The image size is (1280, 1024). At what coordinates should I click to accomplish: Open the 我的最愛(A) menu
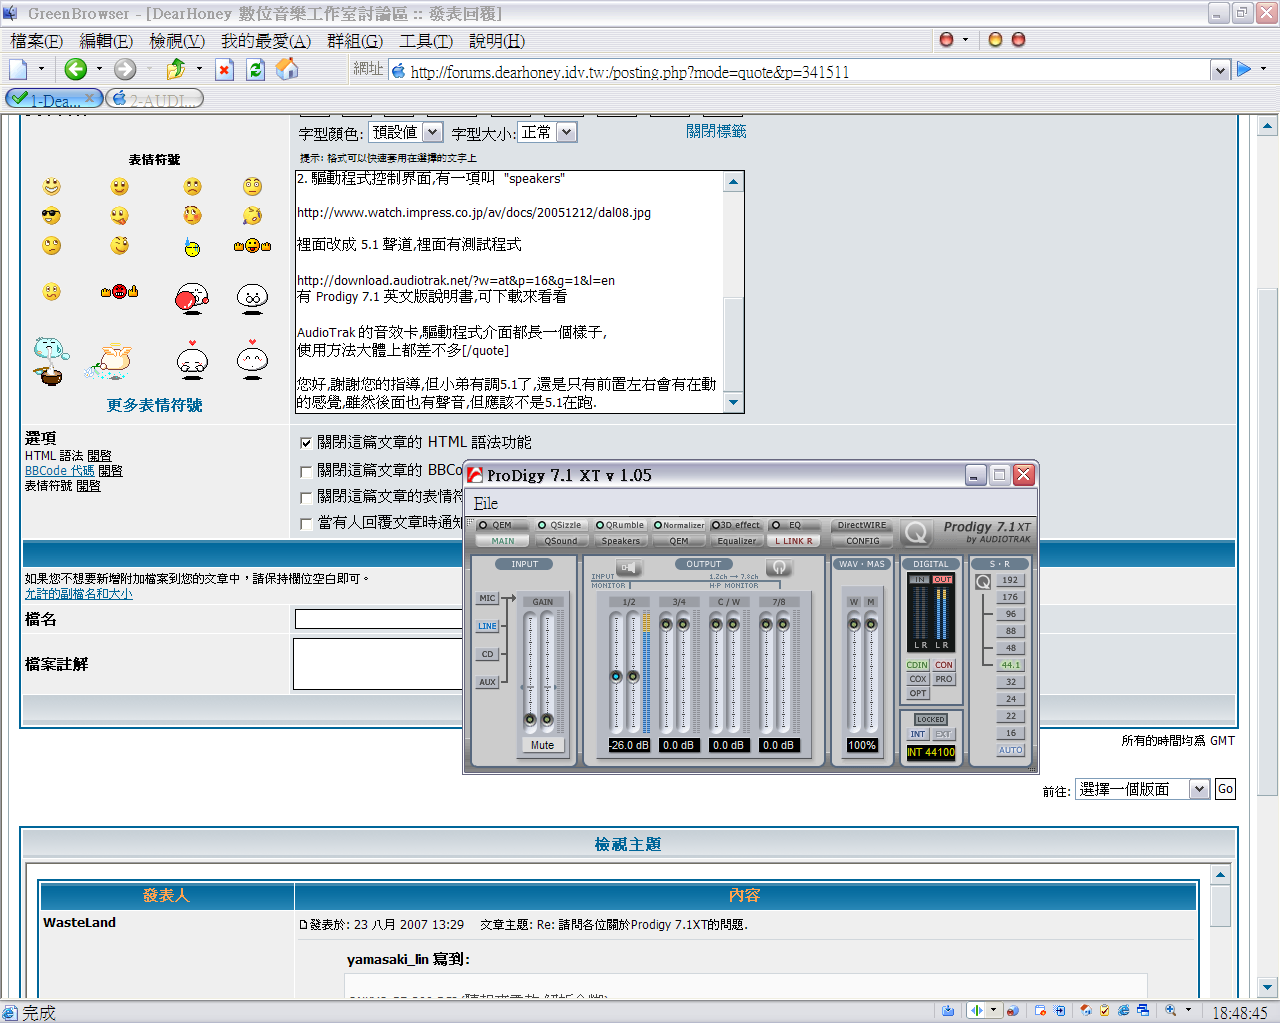coord(266,41)
